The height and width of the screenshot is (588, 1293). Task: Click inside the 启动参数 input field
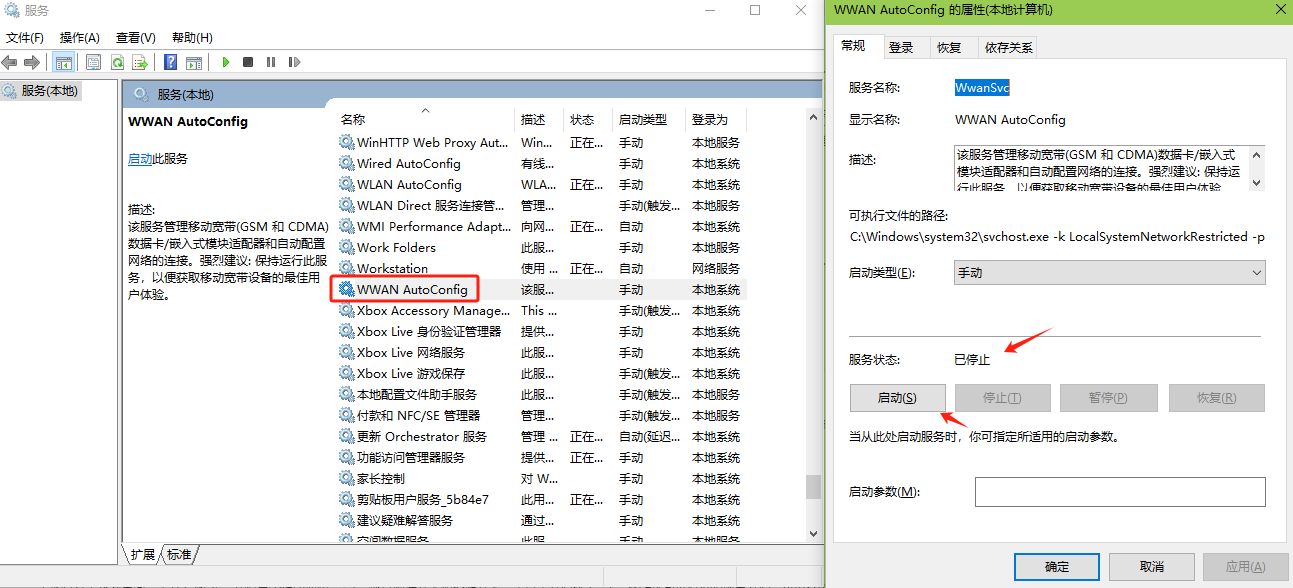(1120, 492)
